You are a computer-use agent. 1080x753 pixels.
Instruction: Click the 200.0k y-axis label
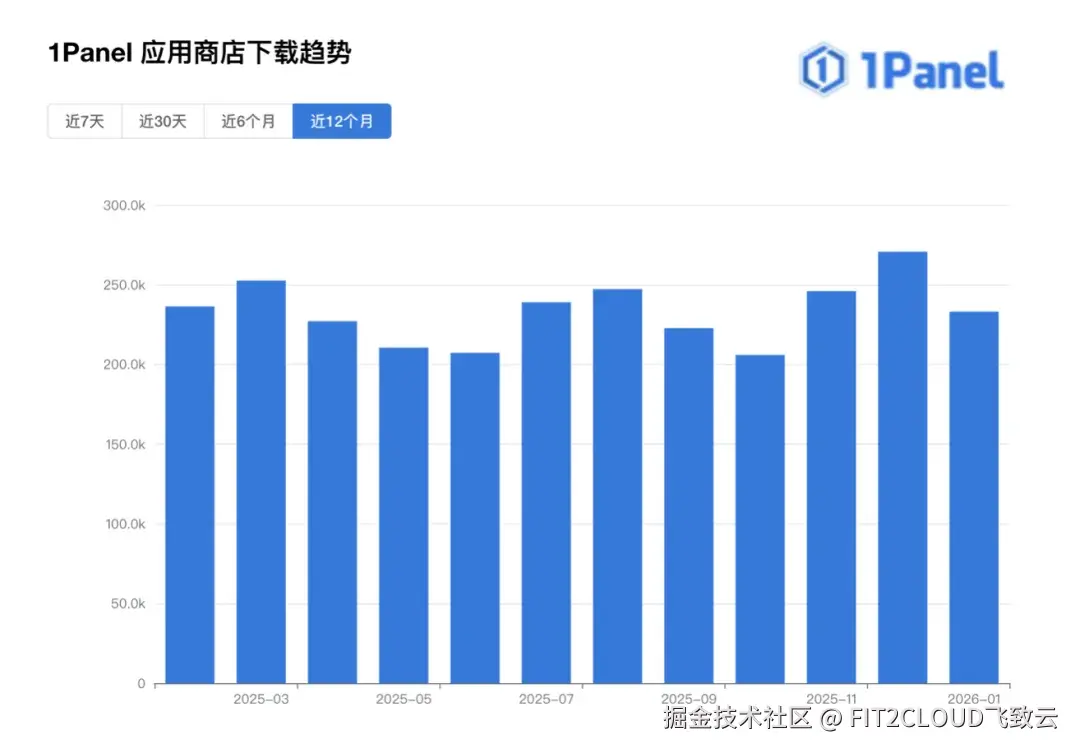tap(124, 364)
